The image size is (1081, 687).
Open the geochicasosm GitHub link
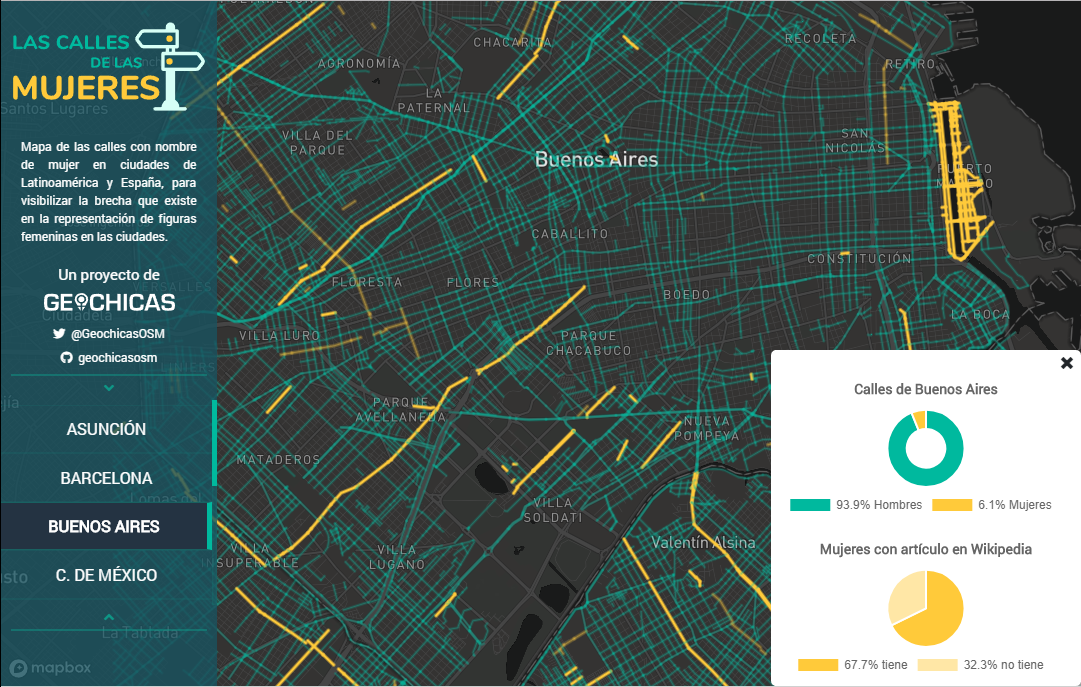click(117, 358)
